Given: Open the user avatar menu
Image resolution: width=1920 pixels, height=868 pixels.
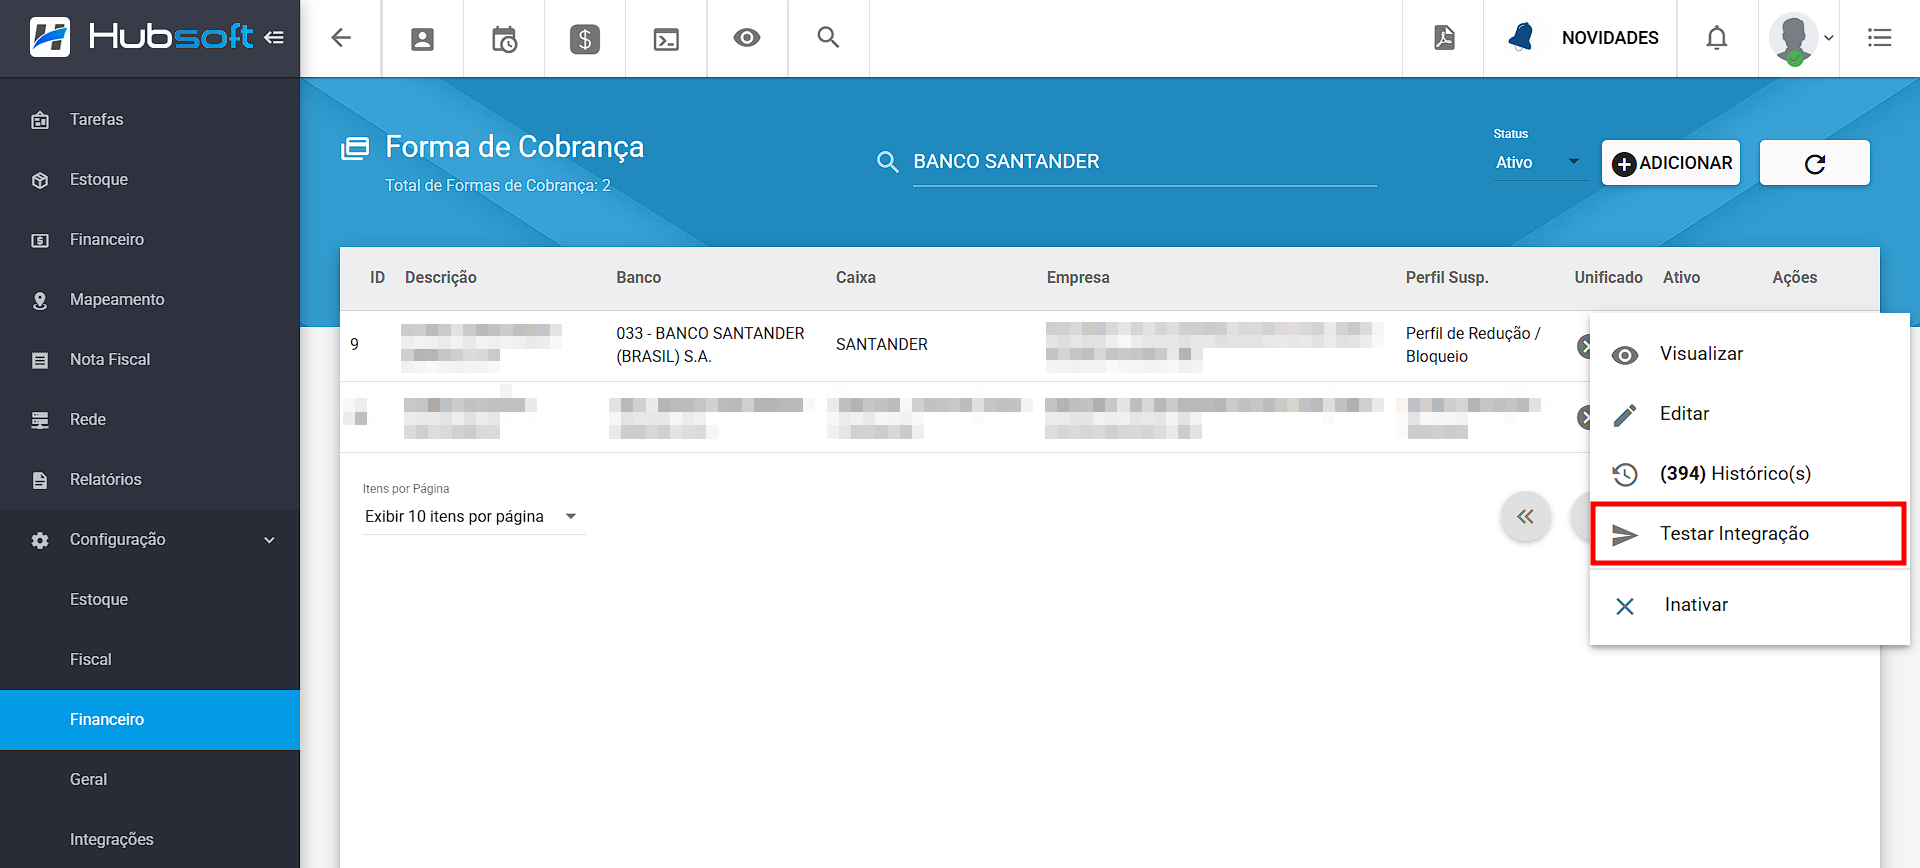Looking at the screenshot, I should pyautogui.click(x=1800, y=38).
